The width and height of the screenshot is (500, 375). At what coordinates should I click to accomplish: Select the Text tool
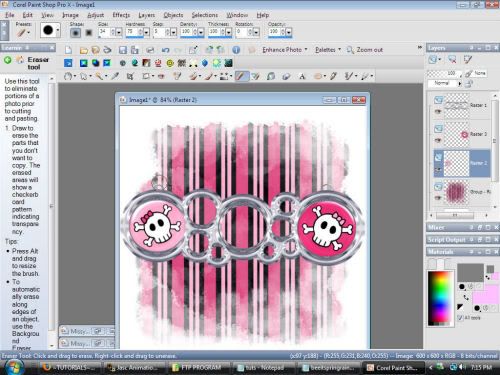pyautogui.click(x=302, y=76)
